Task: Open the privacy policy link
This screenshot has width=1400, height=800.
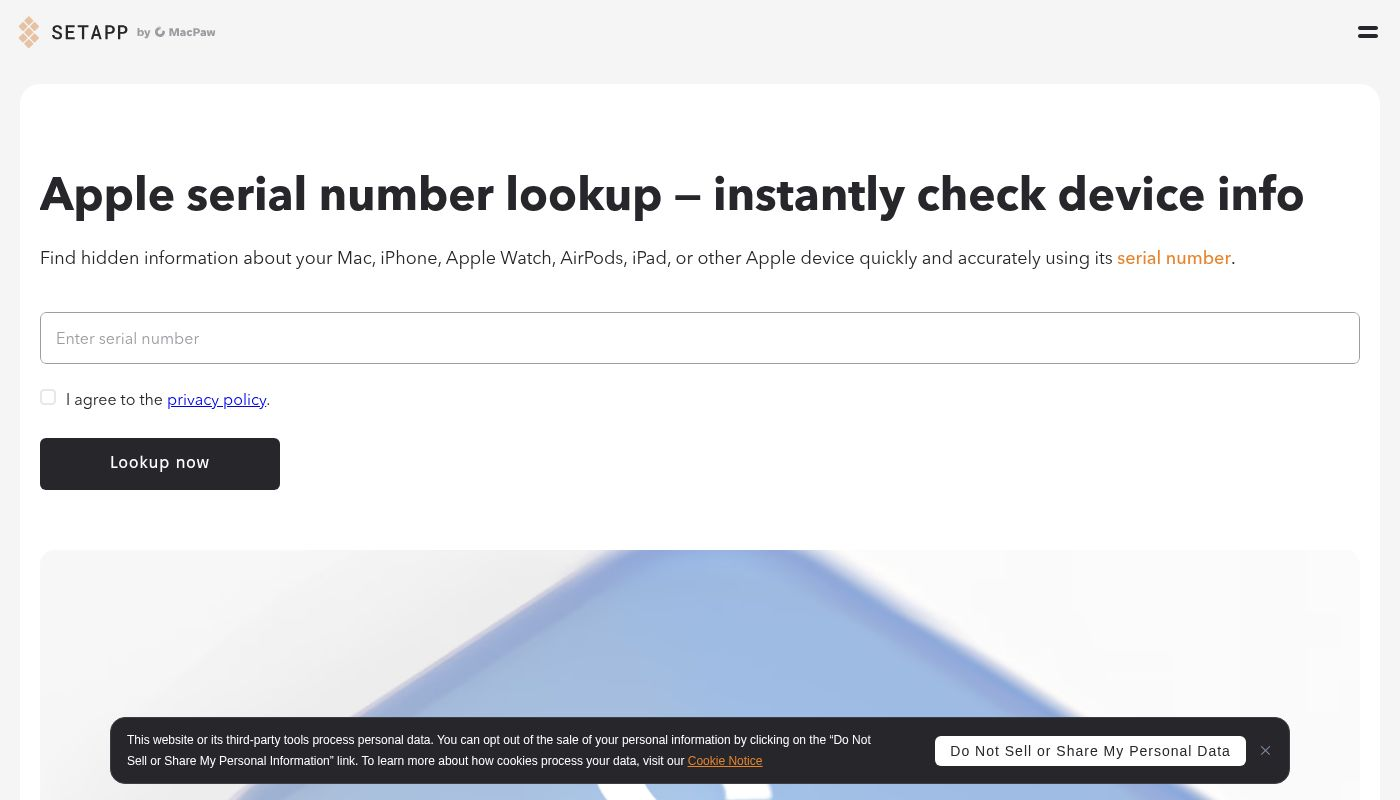Action: (x=216, y=400)
